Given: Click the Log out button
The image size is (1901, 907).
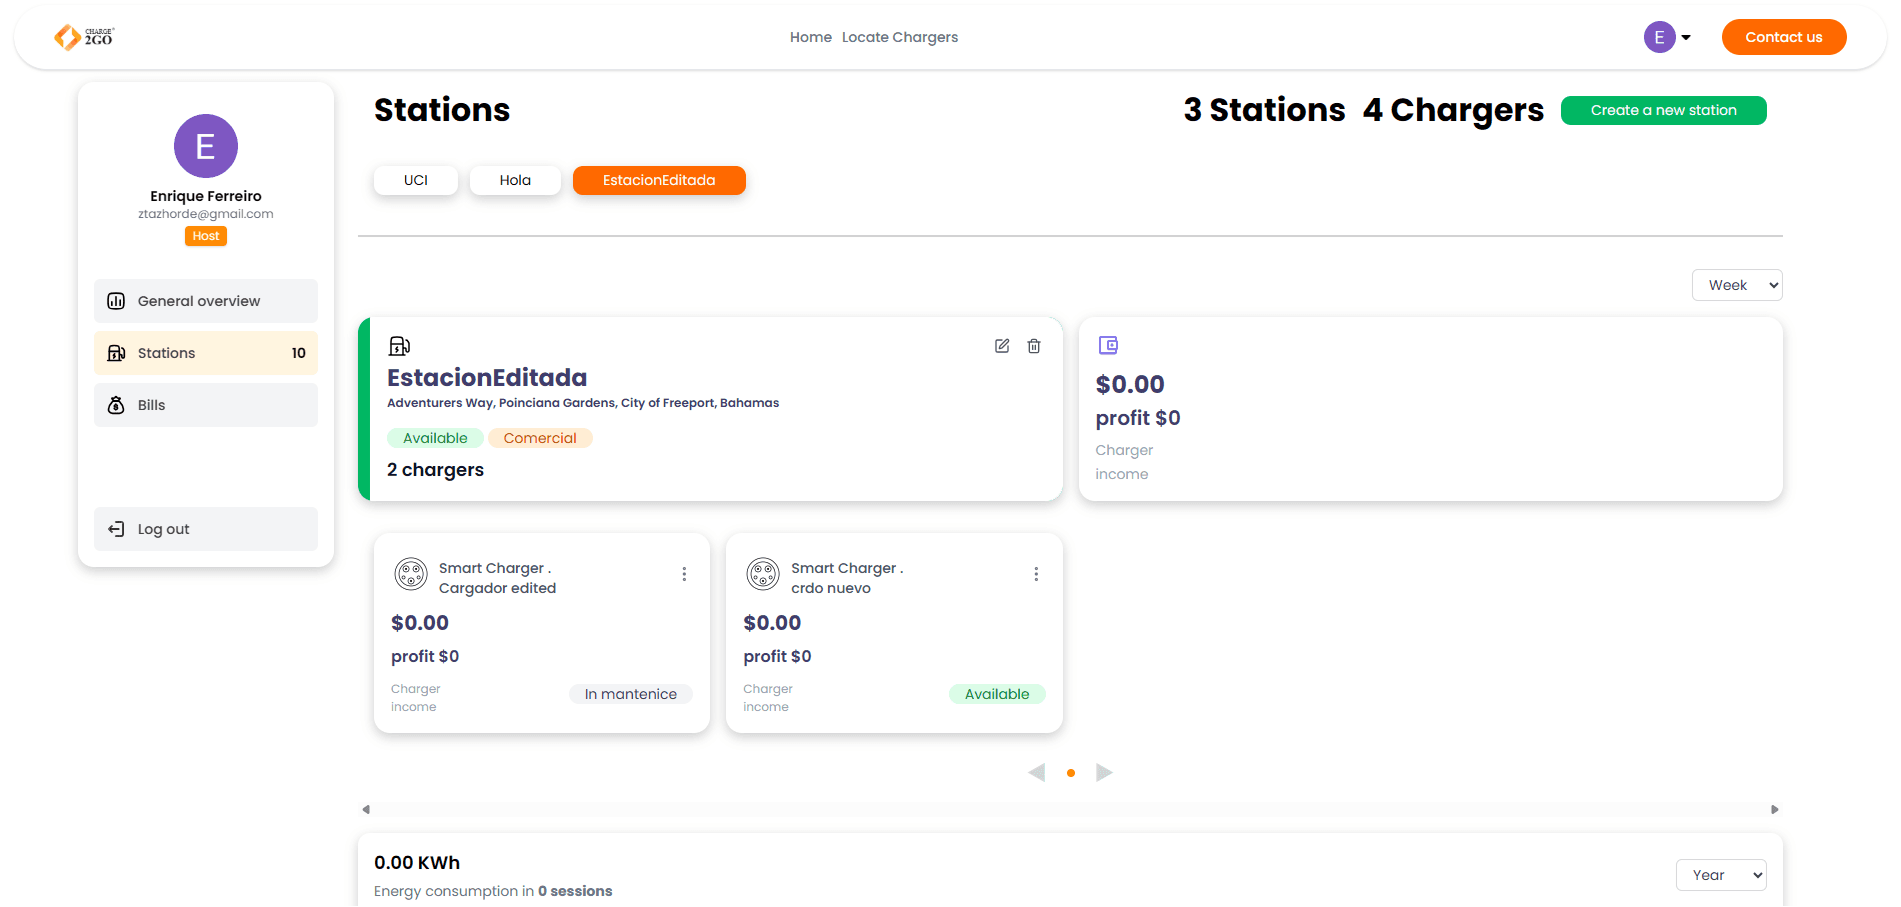Looking at the screenshot, I should point(206,529).
